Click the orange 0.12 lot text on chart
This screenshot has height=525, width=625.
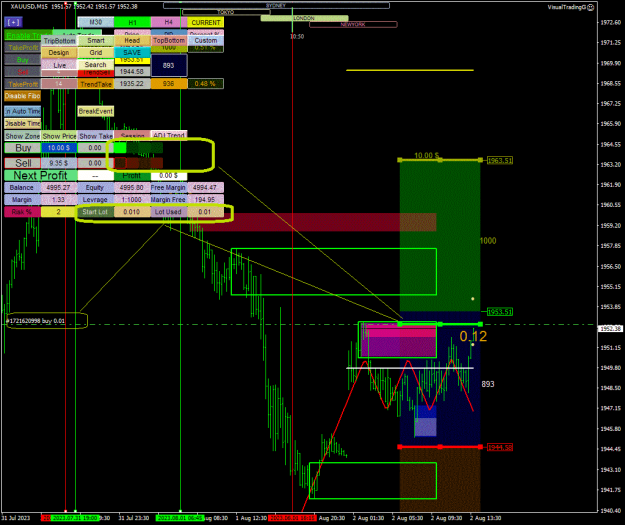click(473, 336)
